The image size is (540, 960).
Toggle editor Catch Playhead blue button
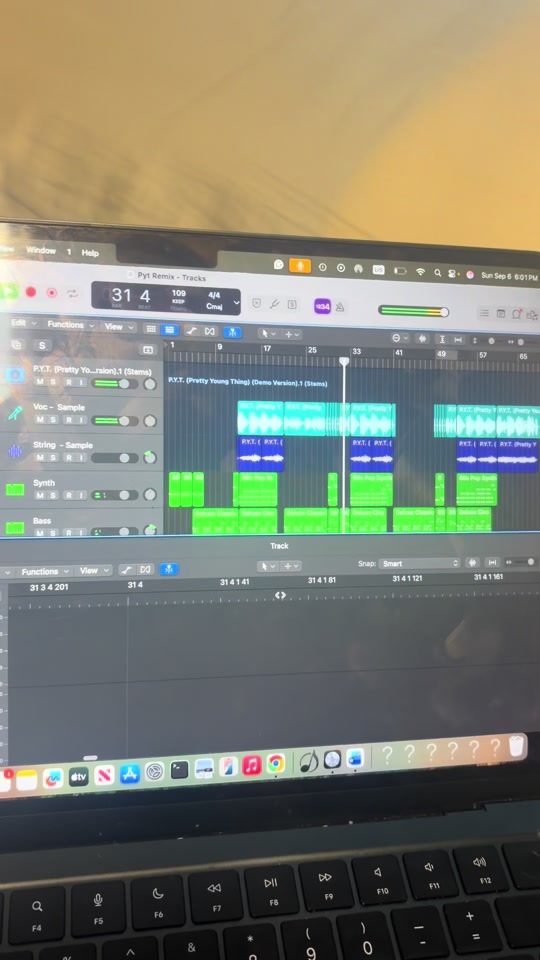[x=169, y=569]
